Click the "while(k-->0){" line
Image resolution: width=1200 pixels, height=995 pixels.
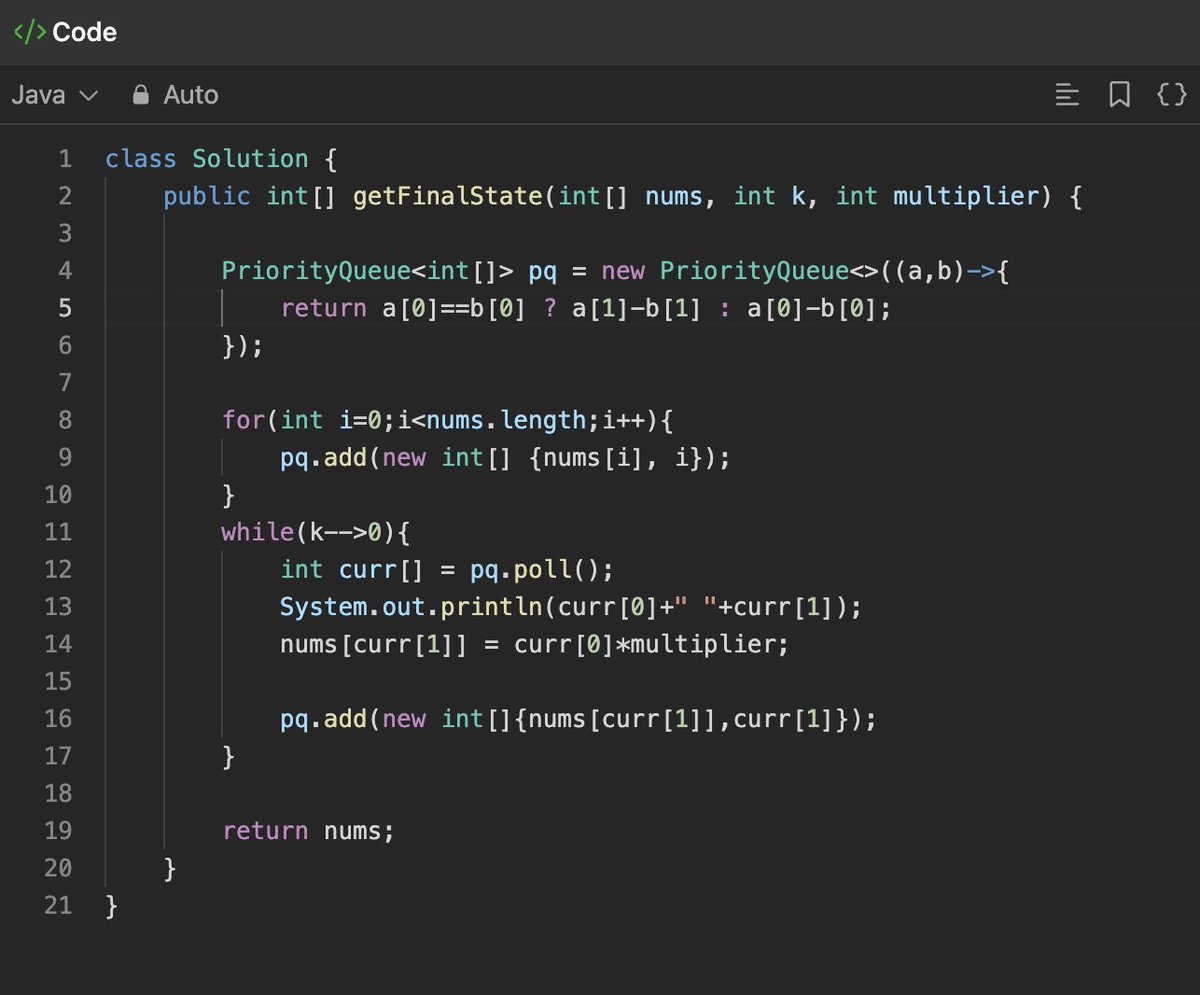point(316,532)
